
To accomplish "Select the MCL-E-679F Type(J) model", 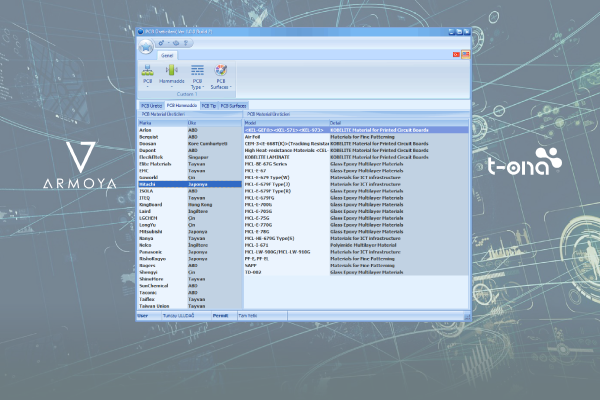I will click(356, 184).
